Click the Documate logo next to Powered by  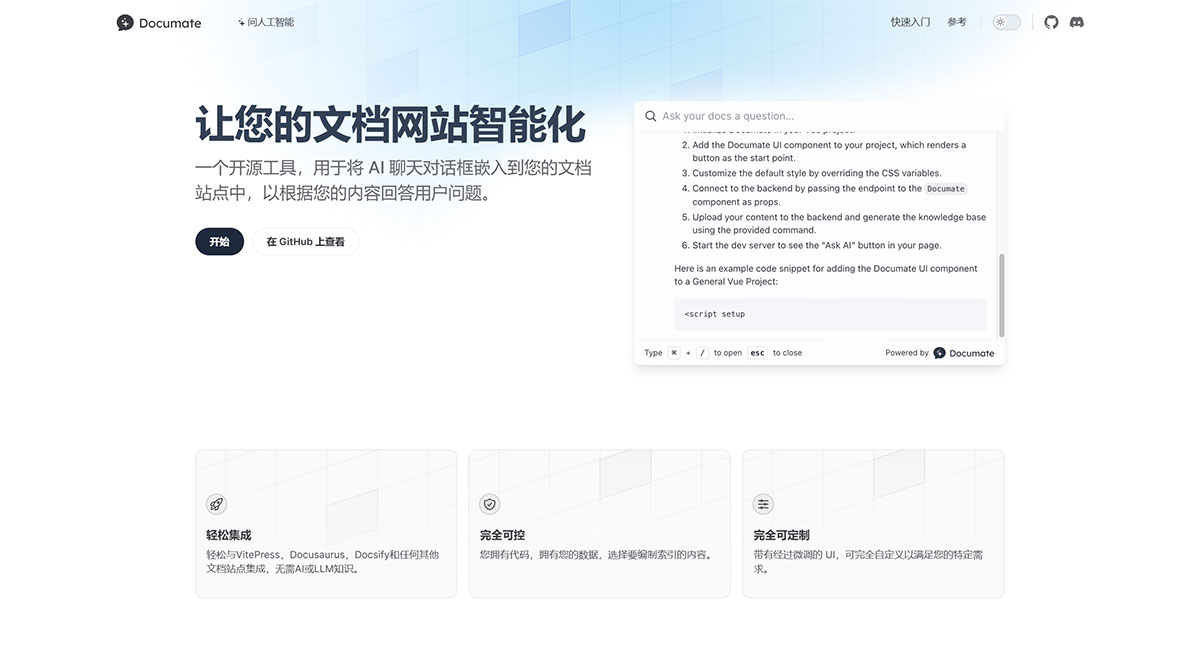click(938, 352)
